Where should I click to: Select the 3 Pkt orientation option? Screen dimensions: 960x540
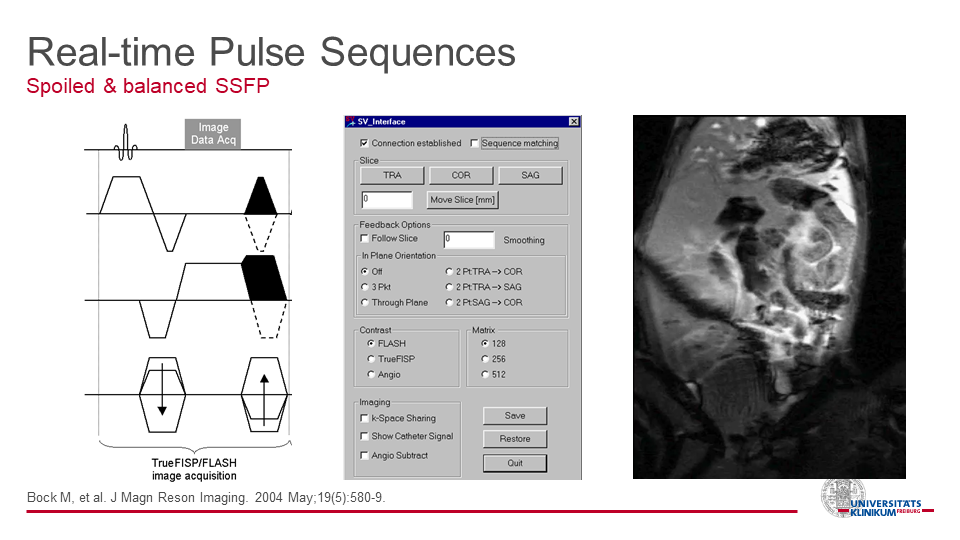[364, 287]
